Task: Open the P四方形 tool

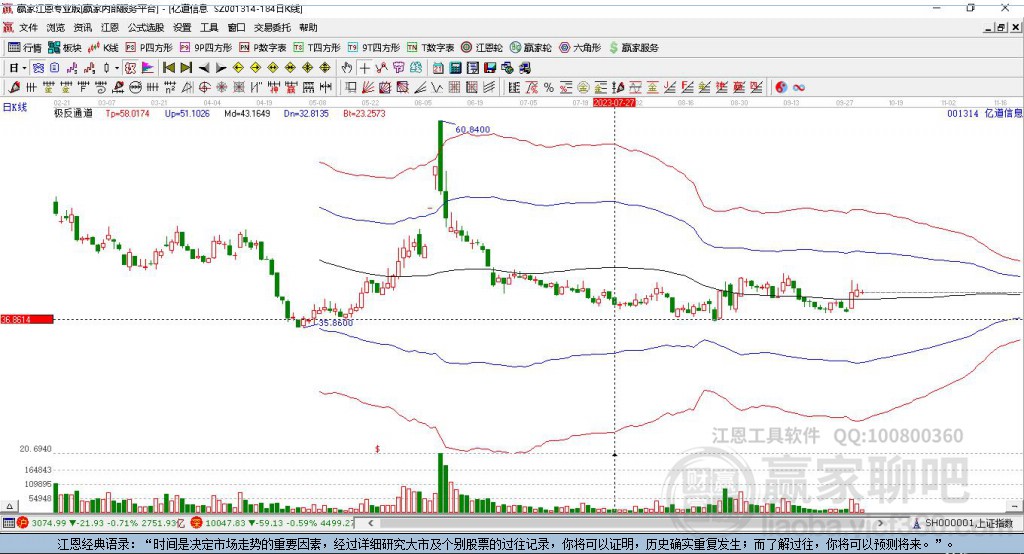Action: pyautogui.click(x=149, y=48)
